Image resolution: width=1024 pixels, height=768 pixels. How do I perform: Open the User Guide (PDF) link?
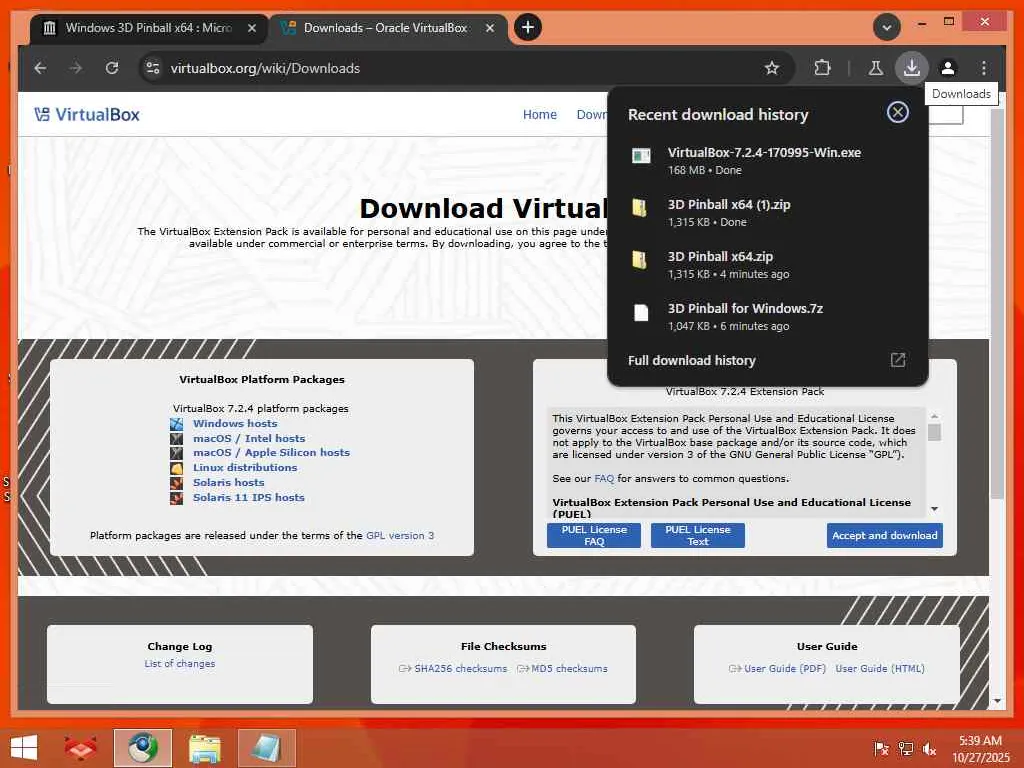tap(785, 669)
